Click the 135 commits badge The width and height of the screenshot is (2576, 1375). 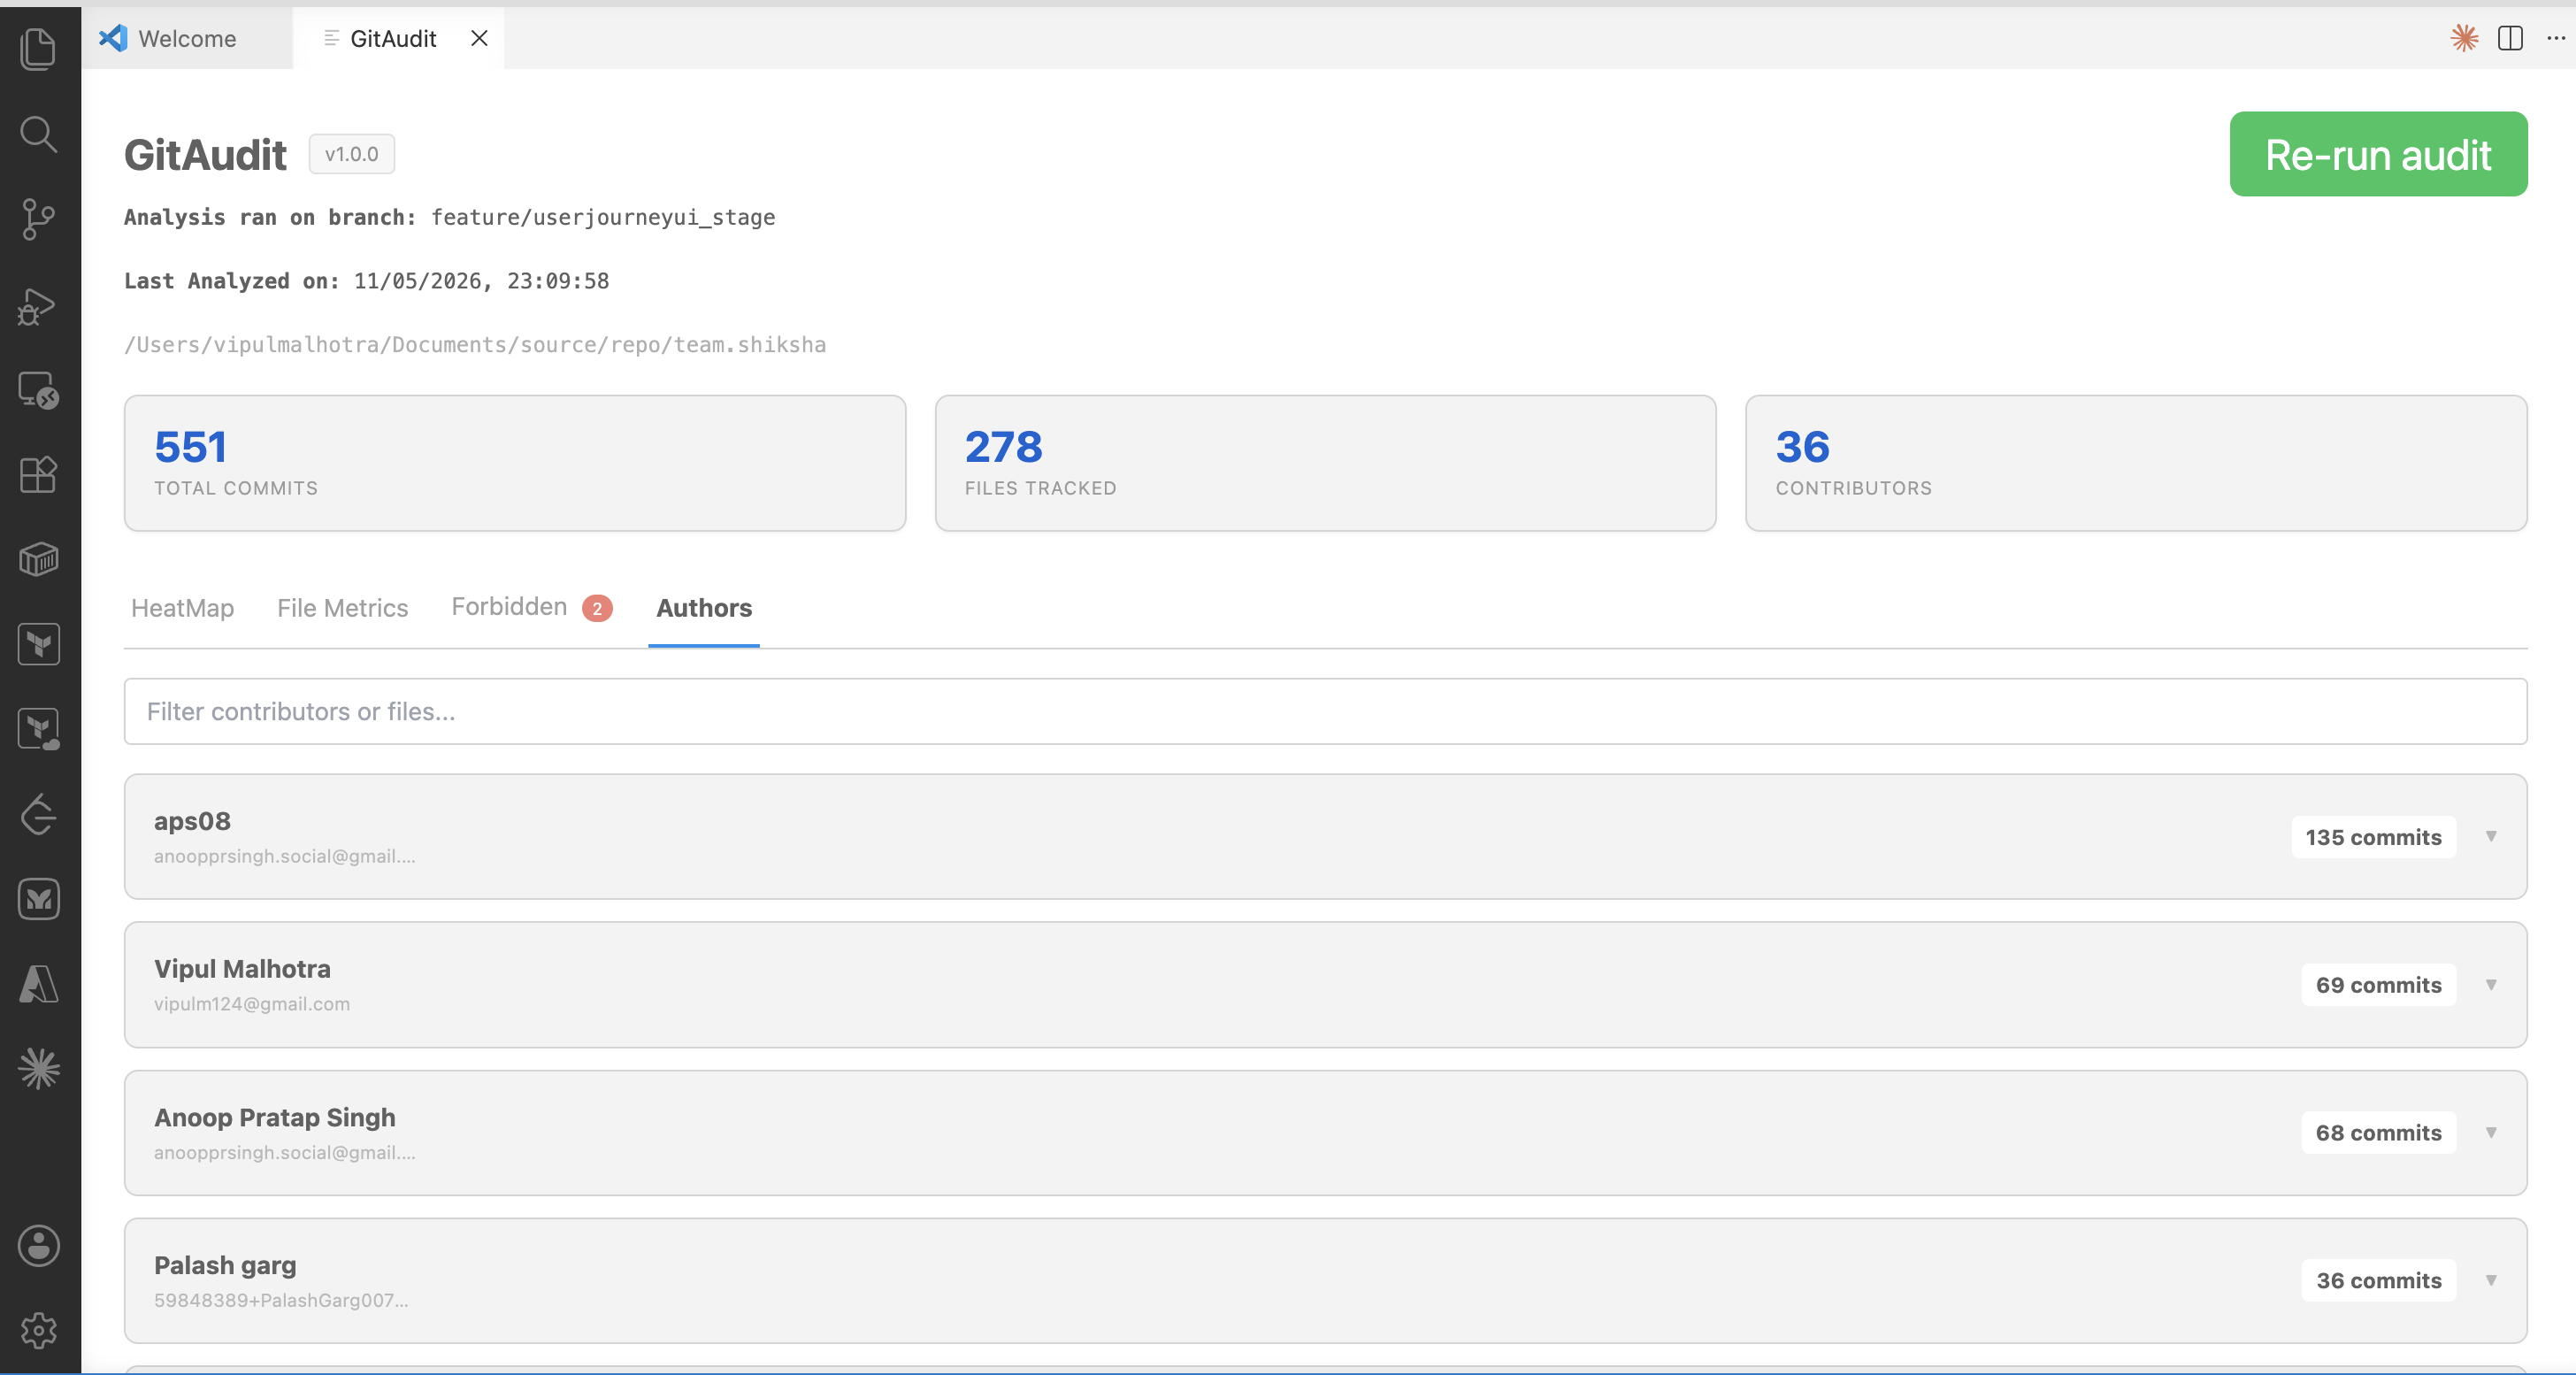[2373, 837]
